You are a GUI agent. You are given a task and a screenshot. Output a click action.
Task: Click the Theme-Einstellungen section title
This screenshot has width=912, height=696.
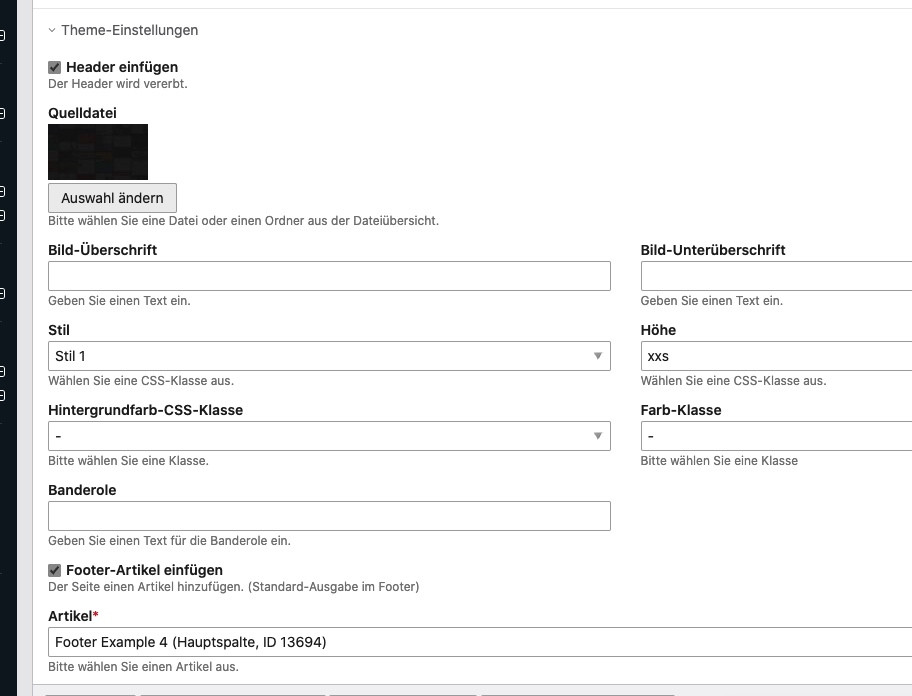(129, 31)
